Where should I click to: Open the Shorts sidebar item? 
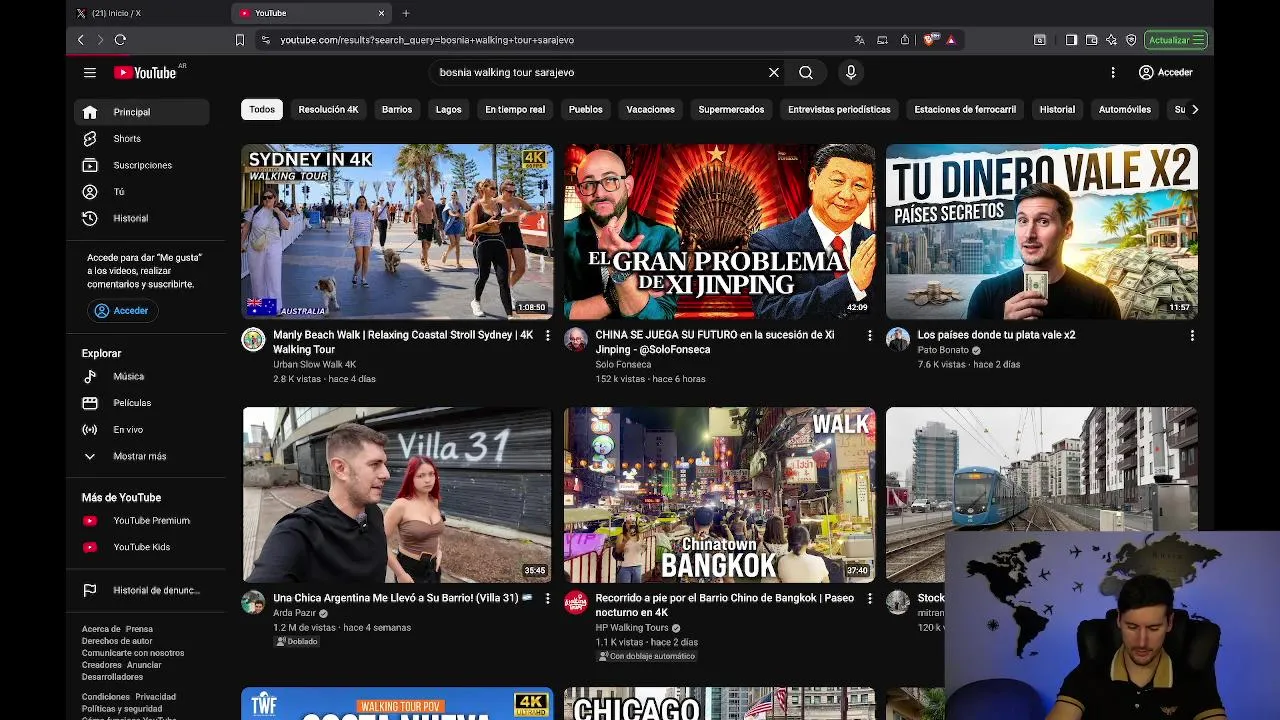(x=141, y=139)
